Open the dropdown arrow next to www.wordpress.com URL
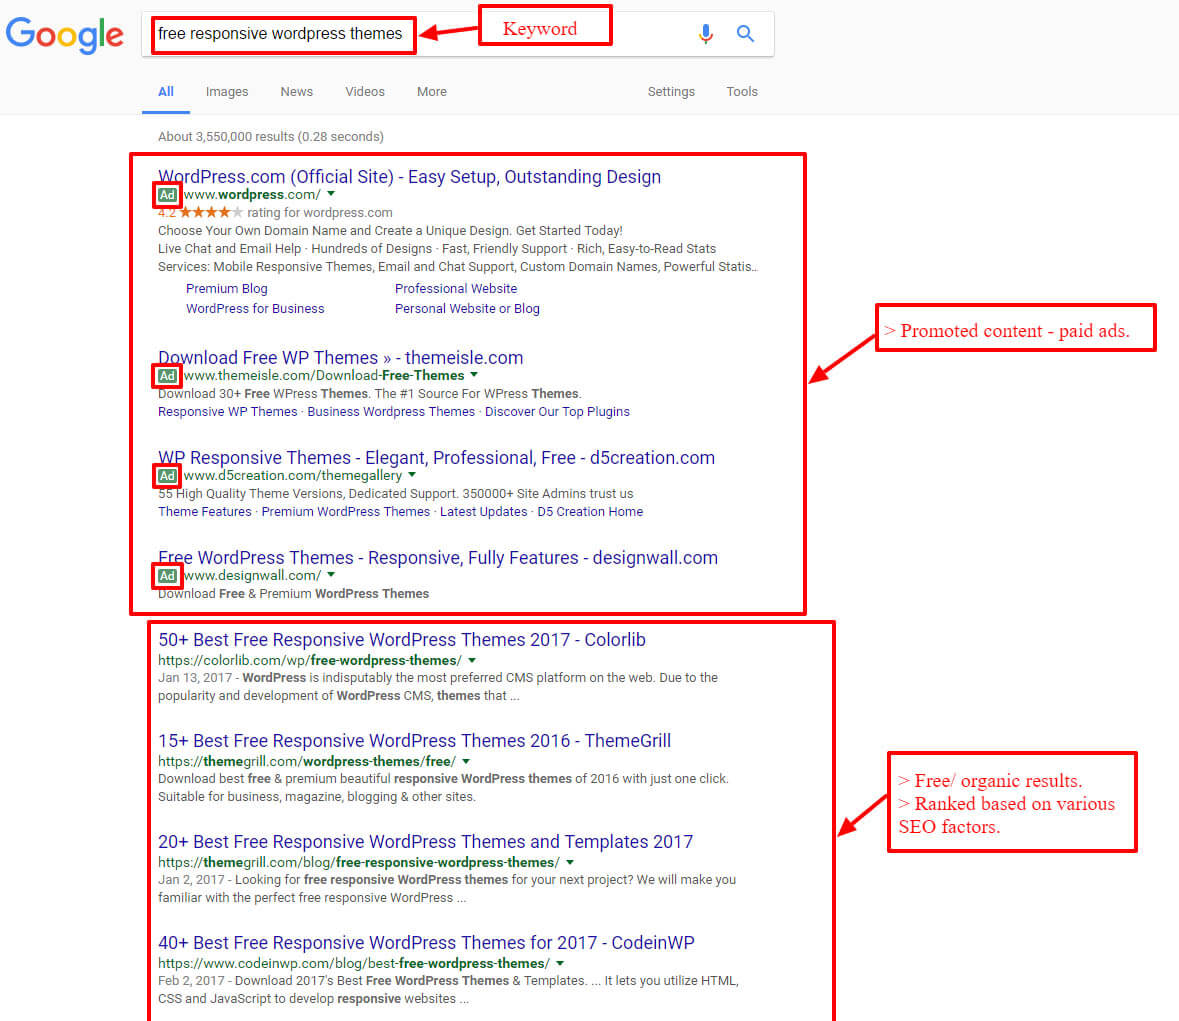This screenshot has height=1021, width=1179. click(331, 194)
